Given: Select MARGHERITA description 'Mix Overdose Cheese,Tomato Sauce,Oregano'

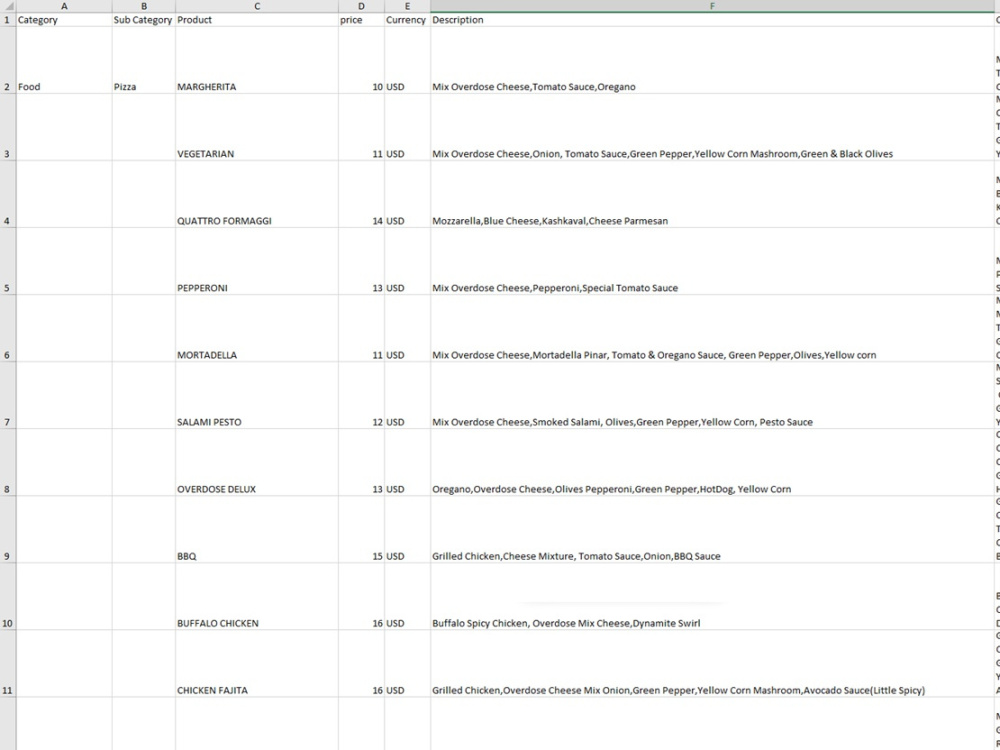Looking at the screenshot, I should [x=712, y=60].
